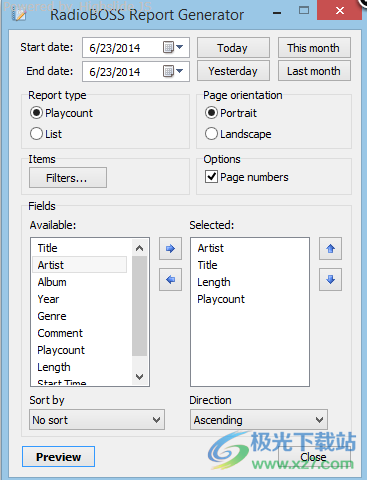The image size is (367, 480).
Task: Open the Direction dropdown
Action: click(x=259, y=420)
